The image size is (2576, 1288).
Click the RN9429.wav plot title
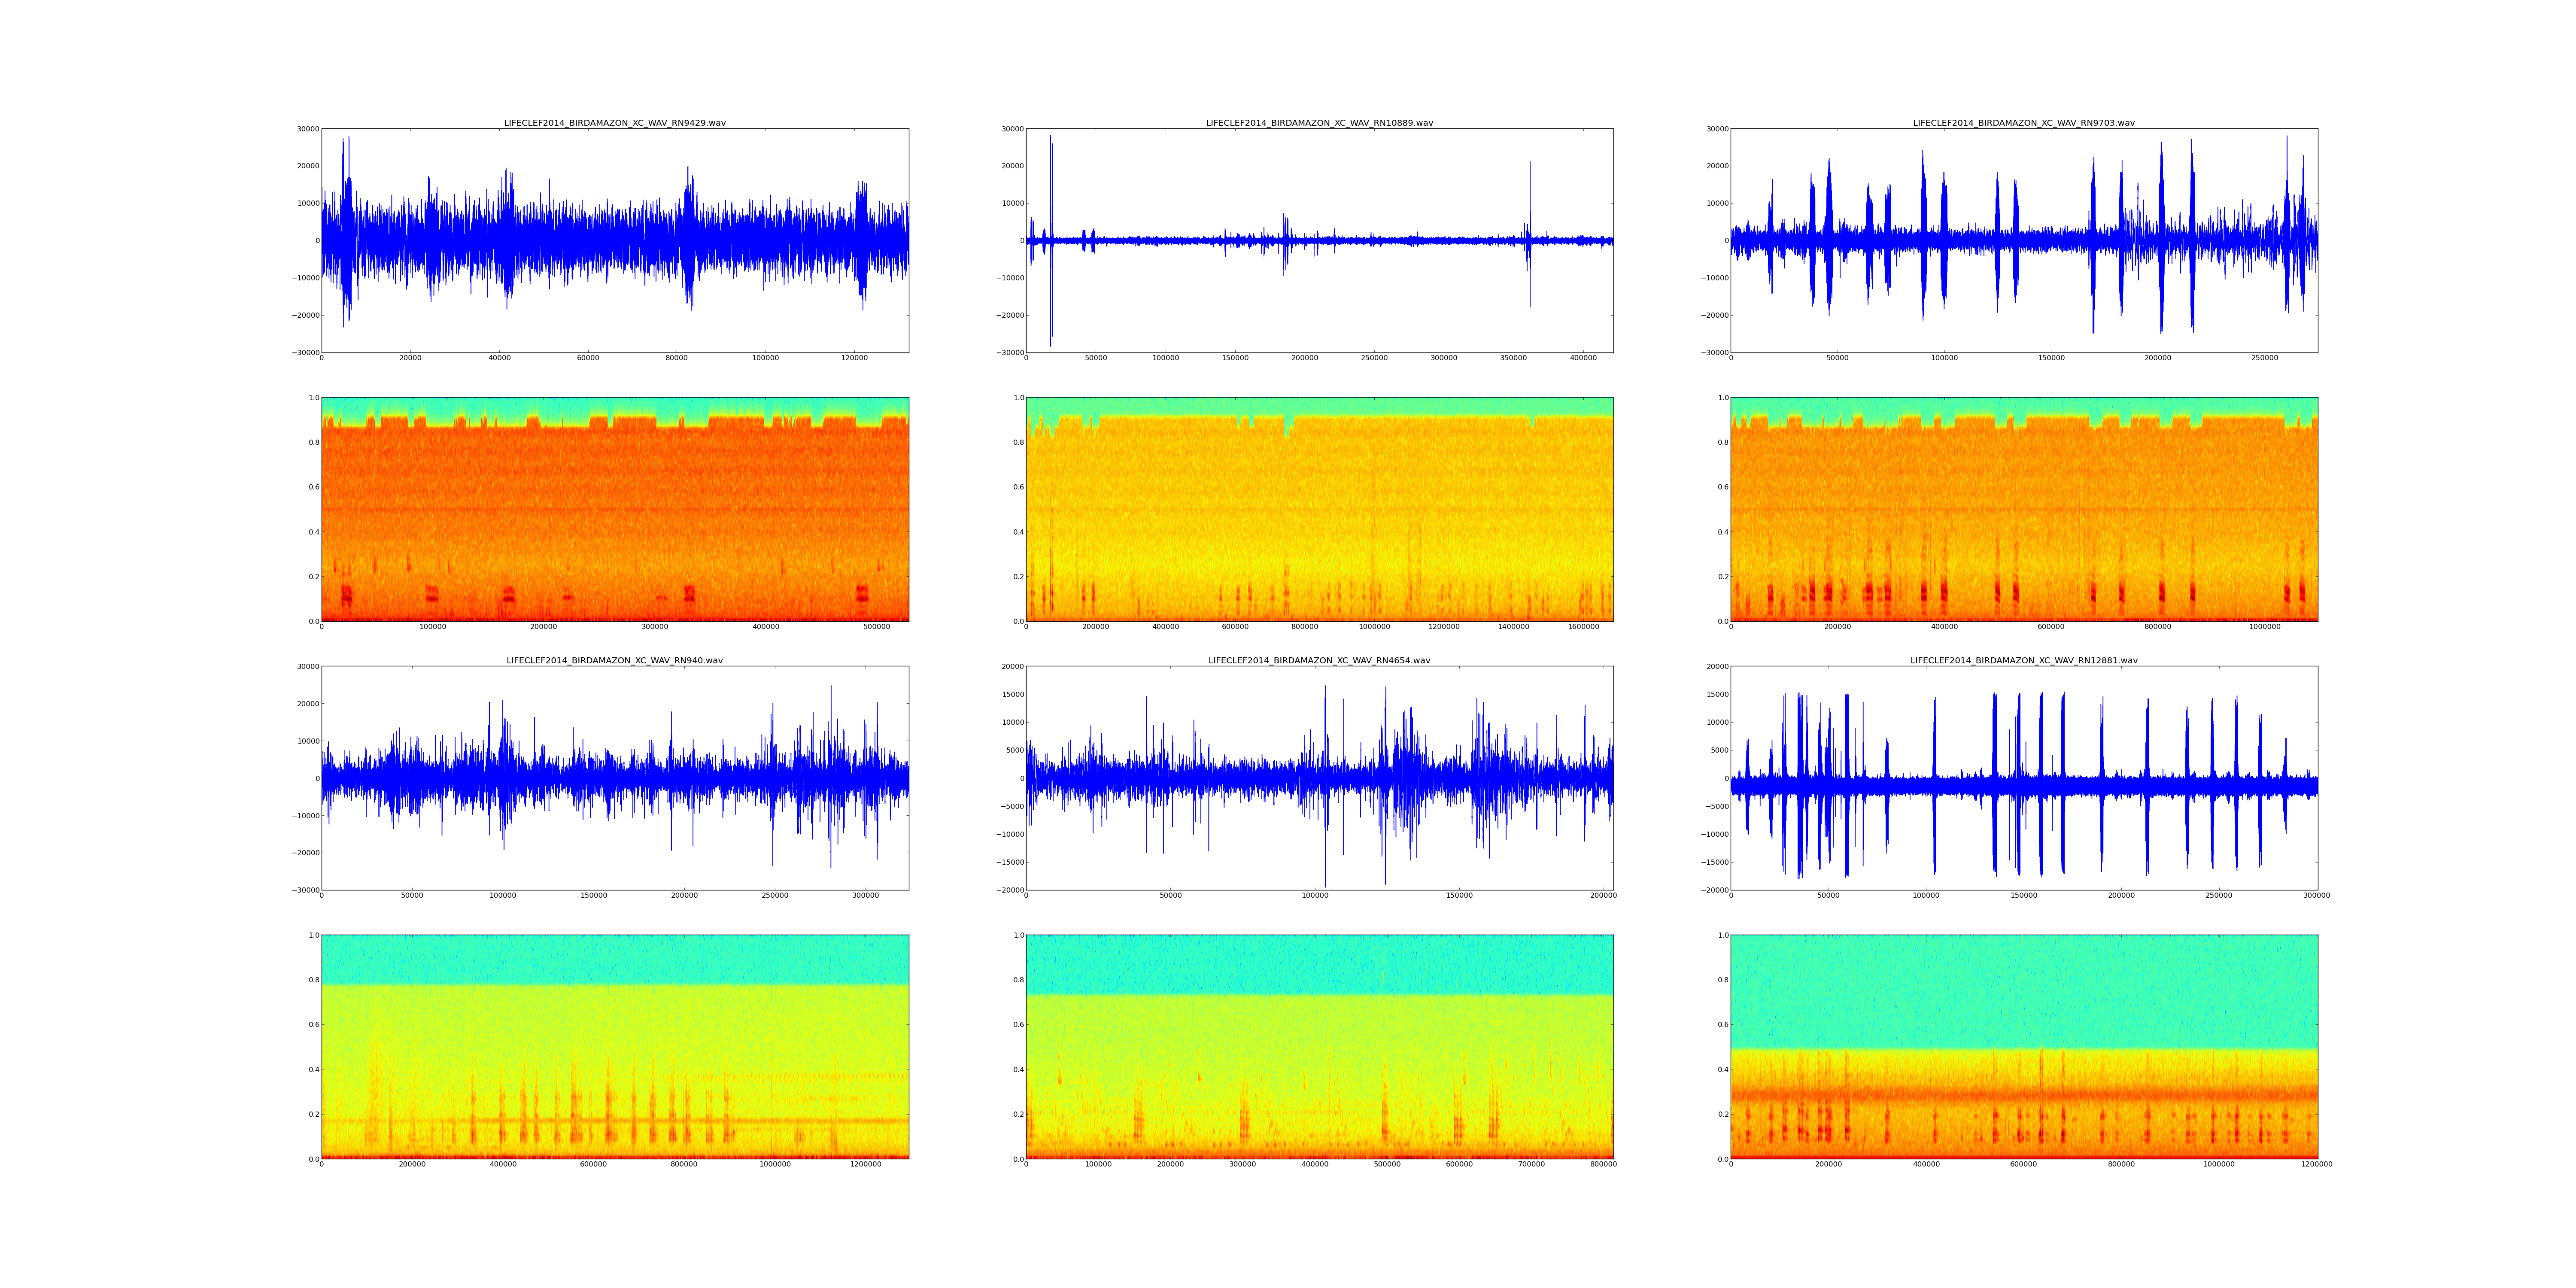(x=614, y=123)
